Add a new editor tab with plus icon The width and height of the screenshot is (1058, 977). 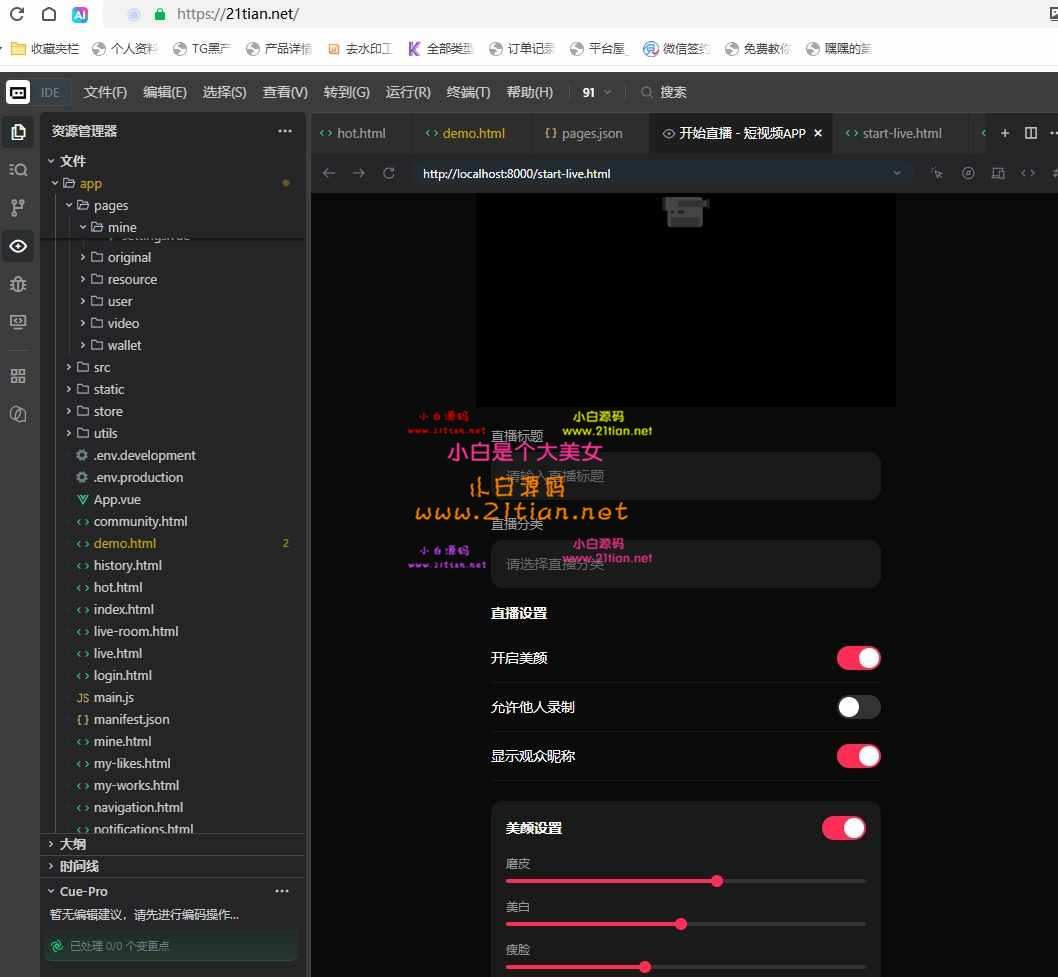click(x=1005, y=133)
